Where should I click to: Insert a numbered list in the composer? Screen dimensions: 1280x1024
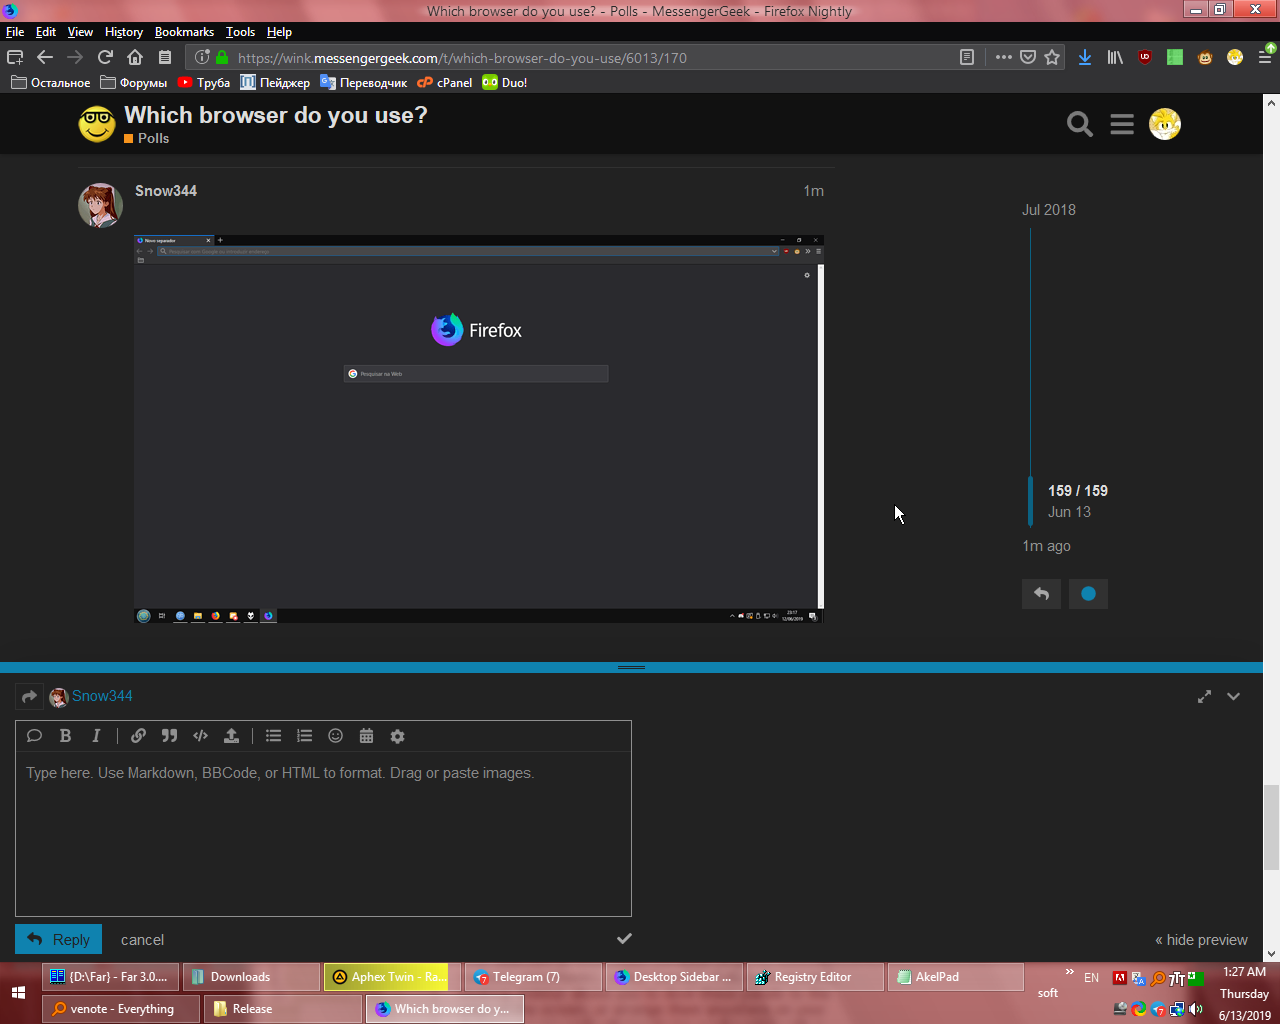(304, 736)
